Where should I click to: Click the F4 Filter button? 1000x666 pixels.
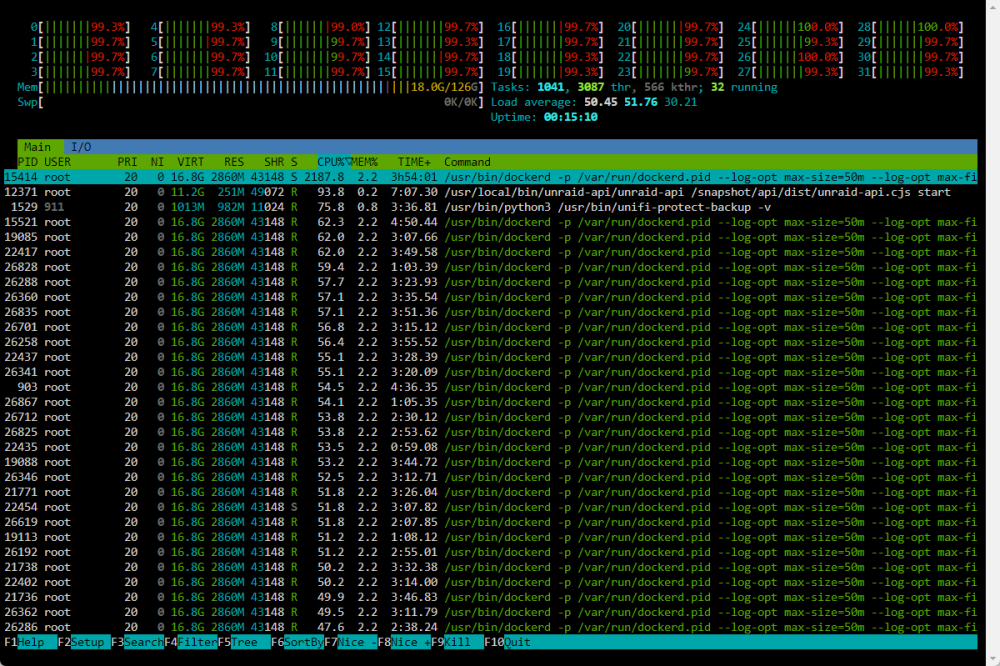(x=191, y=642)
